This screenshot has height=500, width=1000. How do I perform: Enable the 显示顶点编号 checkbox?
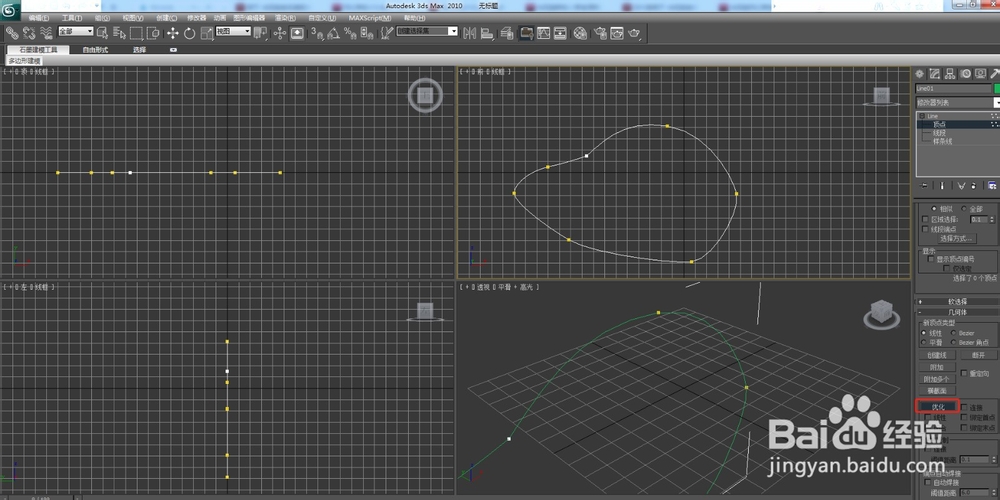[x=931, y=259]
